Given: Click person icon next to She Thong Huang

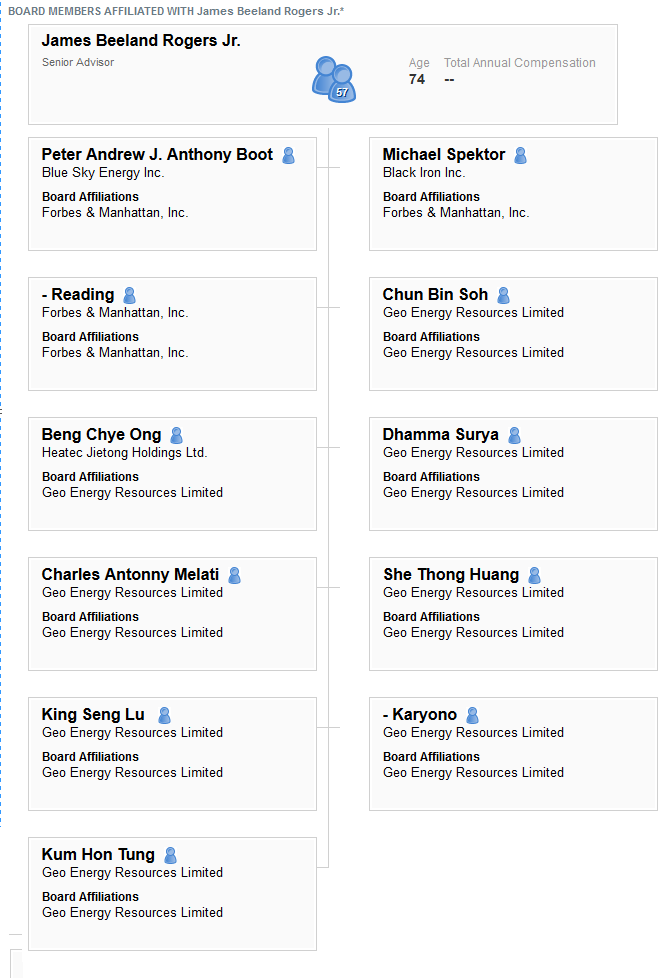Looking at the screenshot, I should (x=535, y=575).
